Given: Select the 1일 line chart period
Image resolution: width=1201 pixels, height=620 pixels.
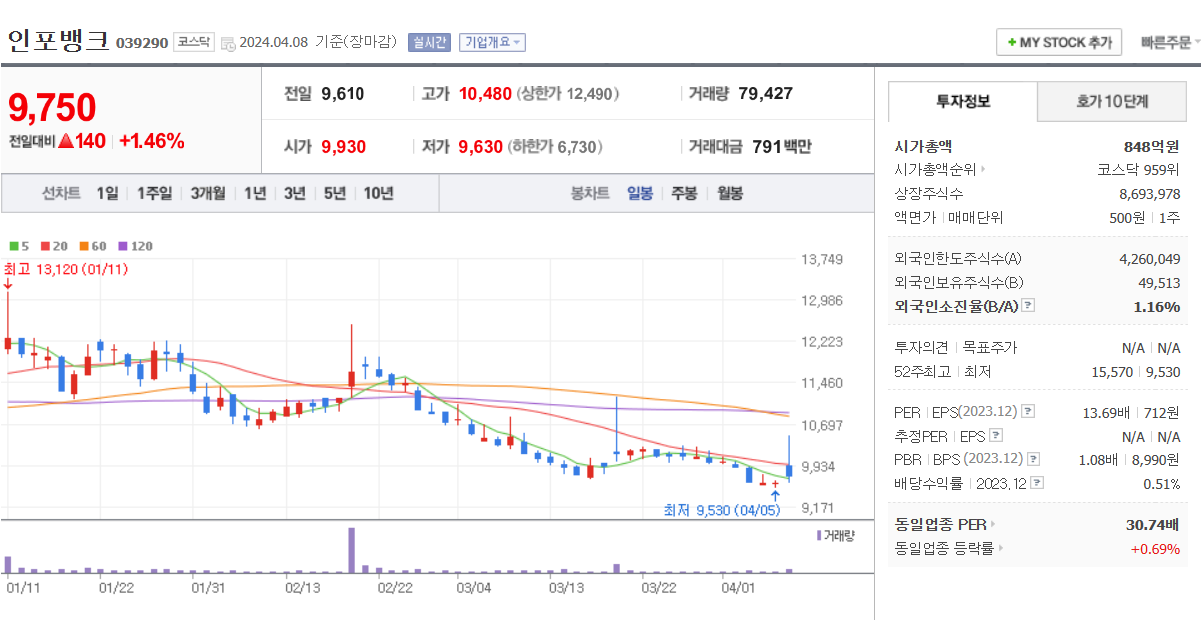Looking at the screenshot, I should coord(107,194).
